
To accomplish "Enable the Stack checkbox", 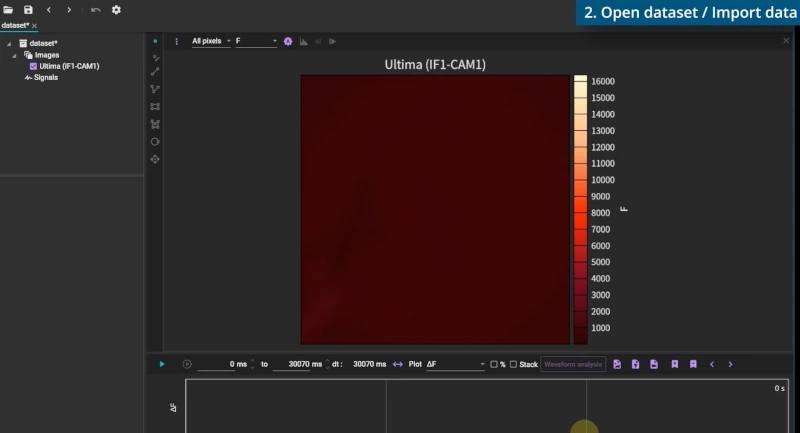I will point(513,364).
